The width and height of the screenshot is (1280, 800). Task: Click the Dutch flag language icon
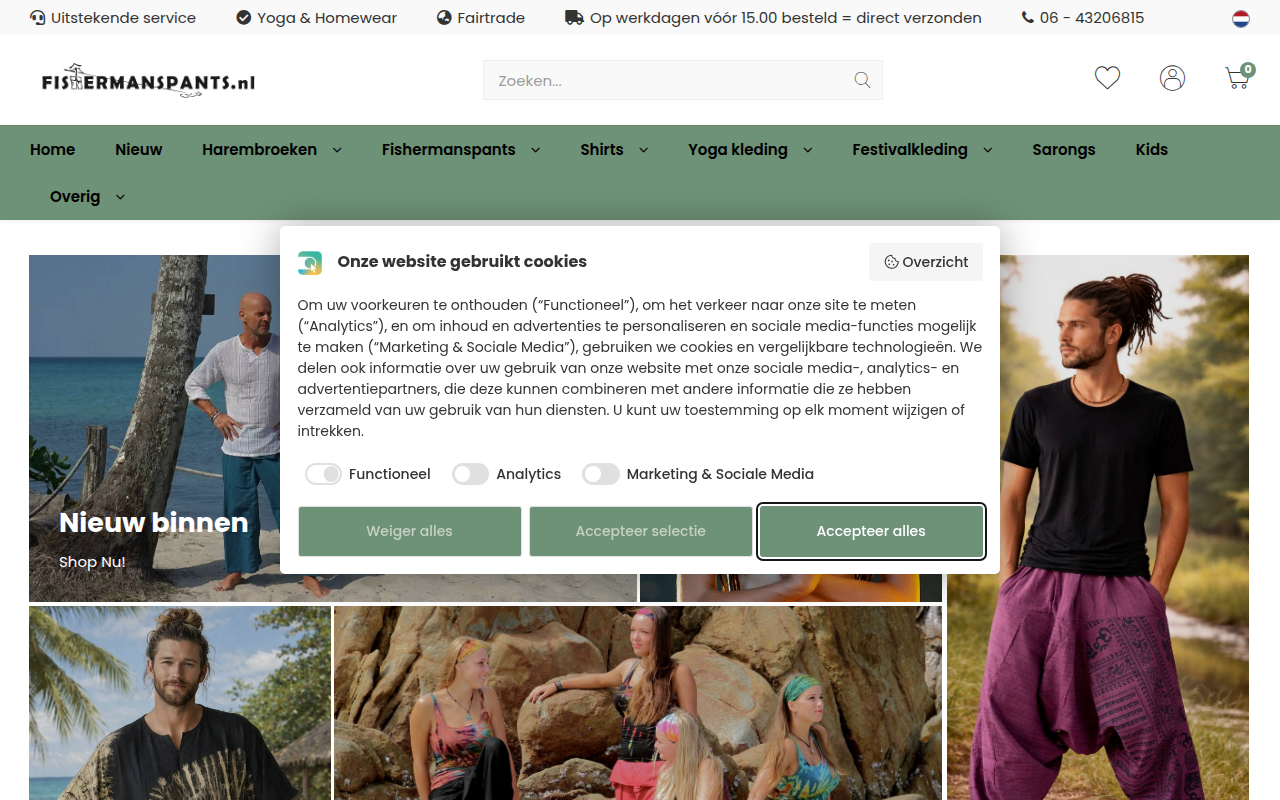click(1241, 18)
